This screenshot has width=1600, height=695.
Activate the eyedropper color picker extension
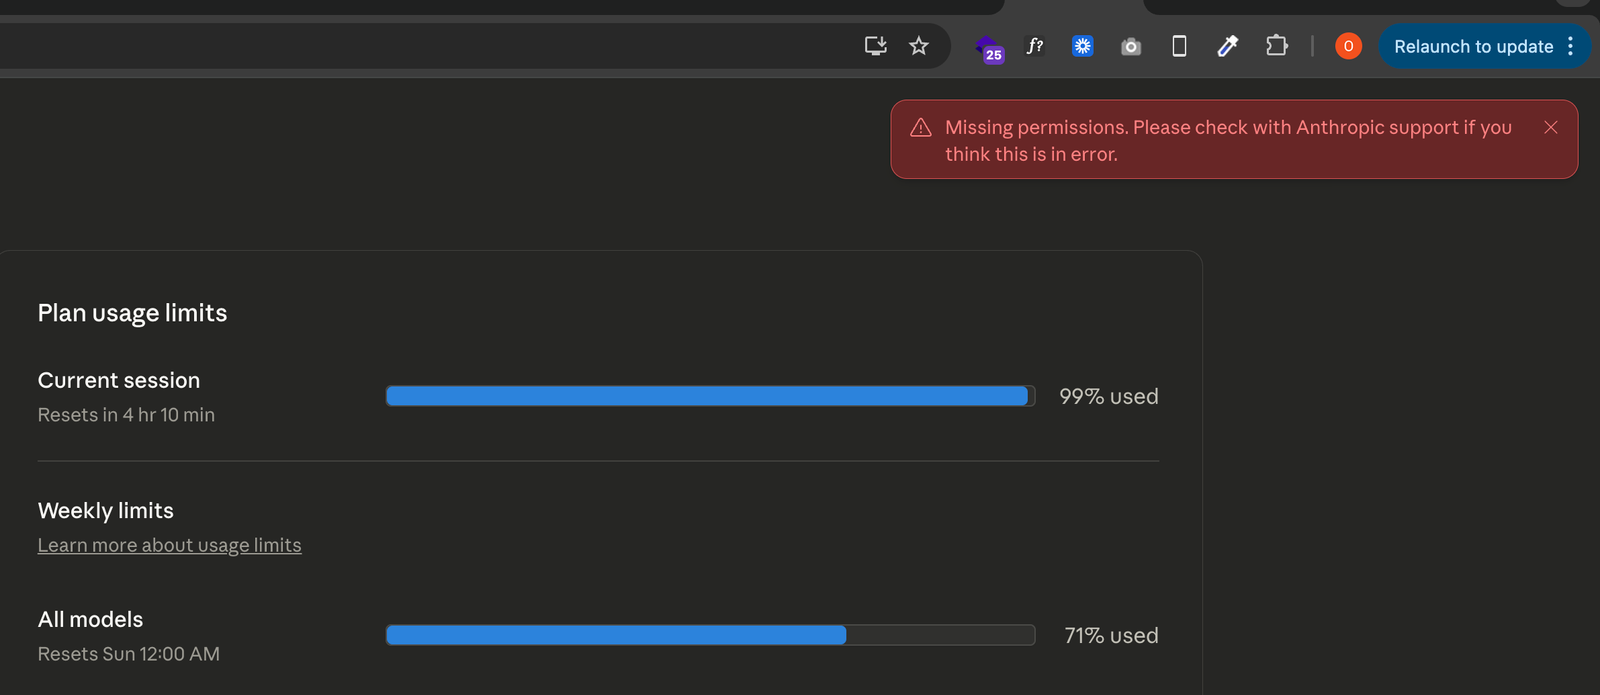1228,46
